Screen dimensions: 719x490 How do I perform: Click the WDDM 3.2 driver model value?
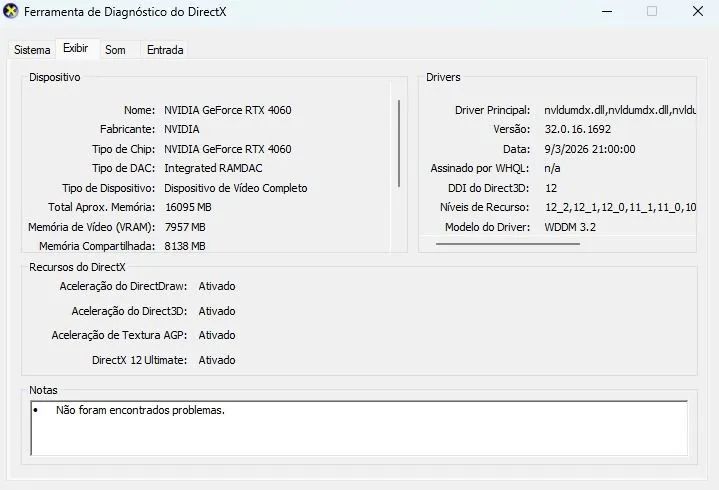[x=570, y=227]
